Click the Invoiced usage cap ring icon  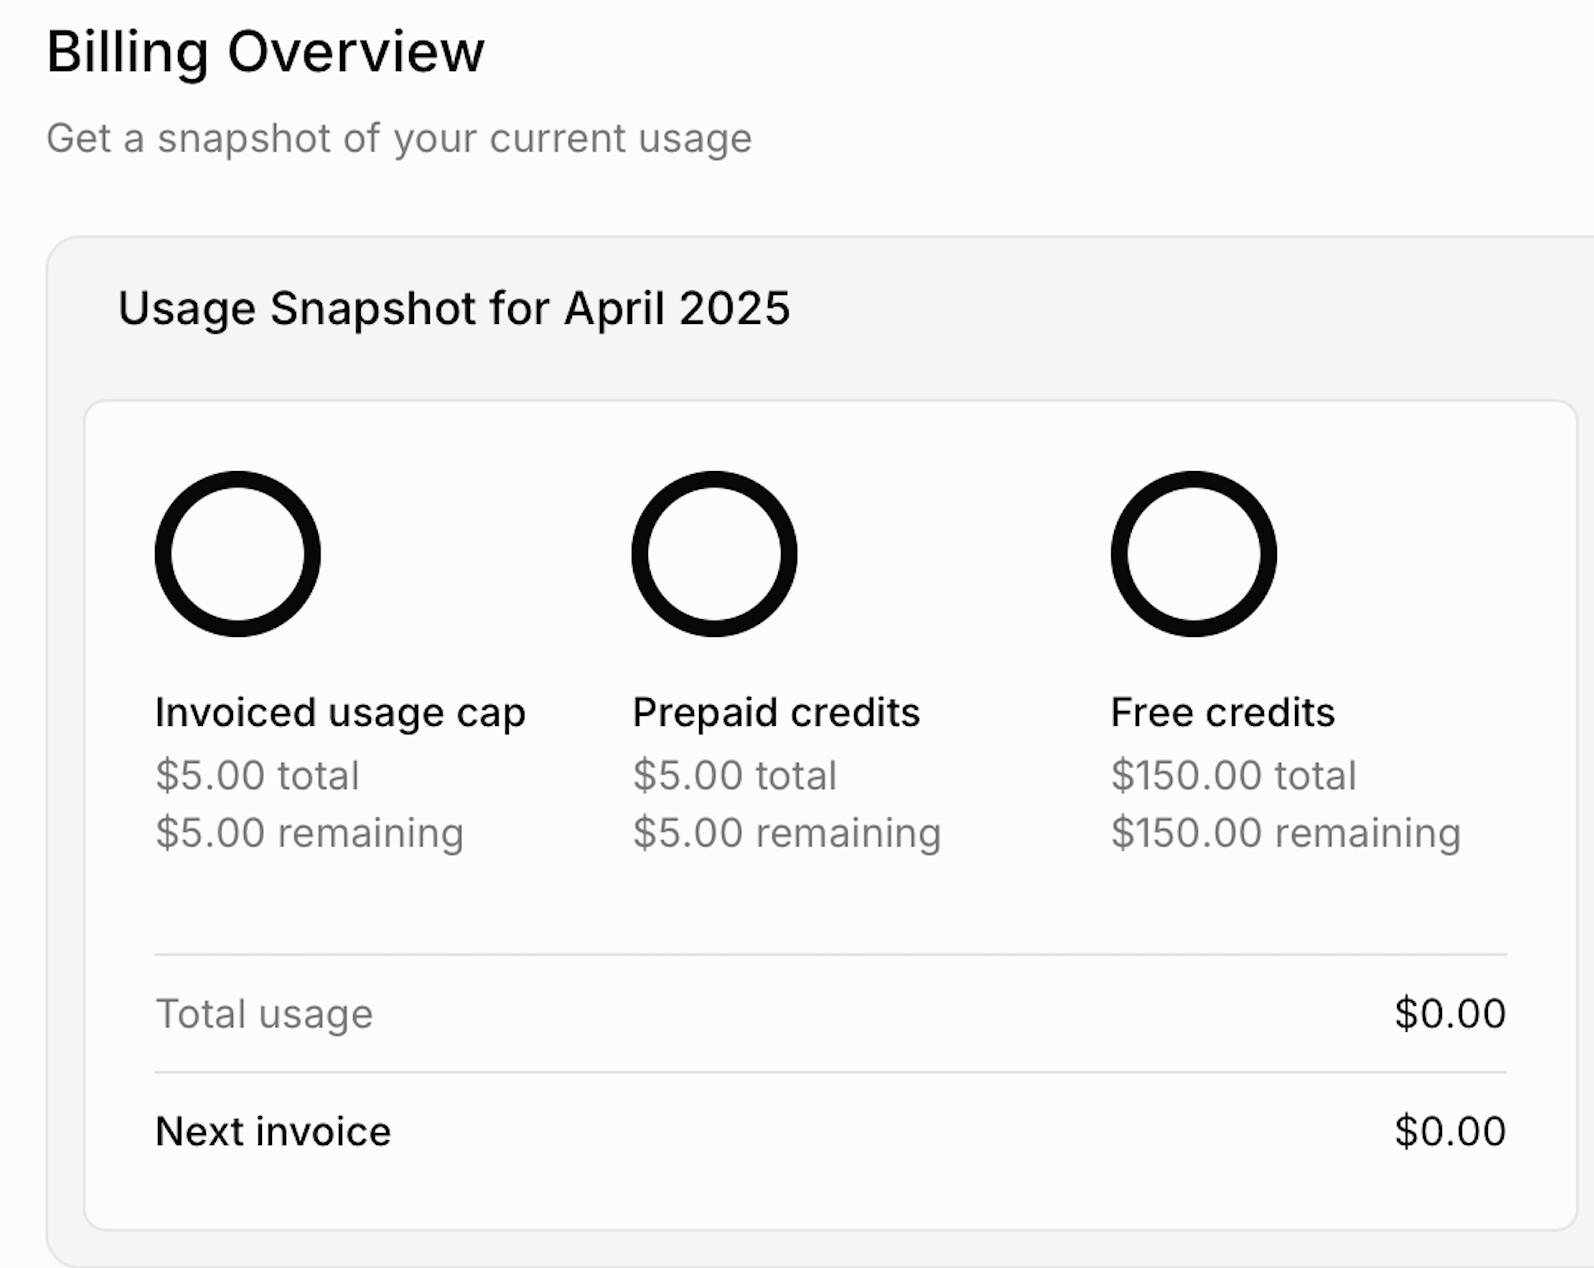[238, 554]
